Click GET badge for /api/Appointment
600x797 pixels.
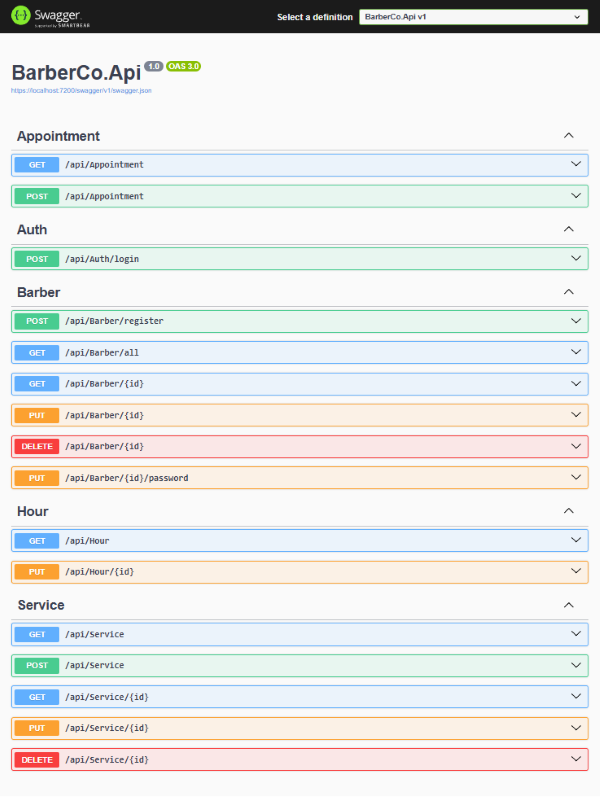[x=37, y=165]
